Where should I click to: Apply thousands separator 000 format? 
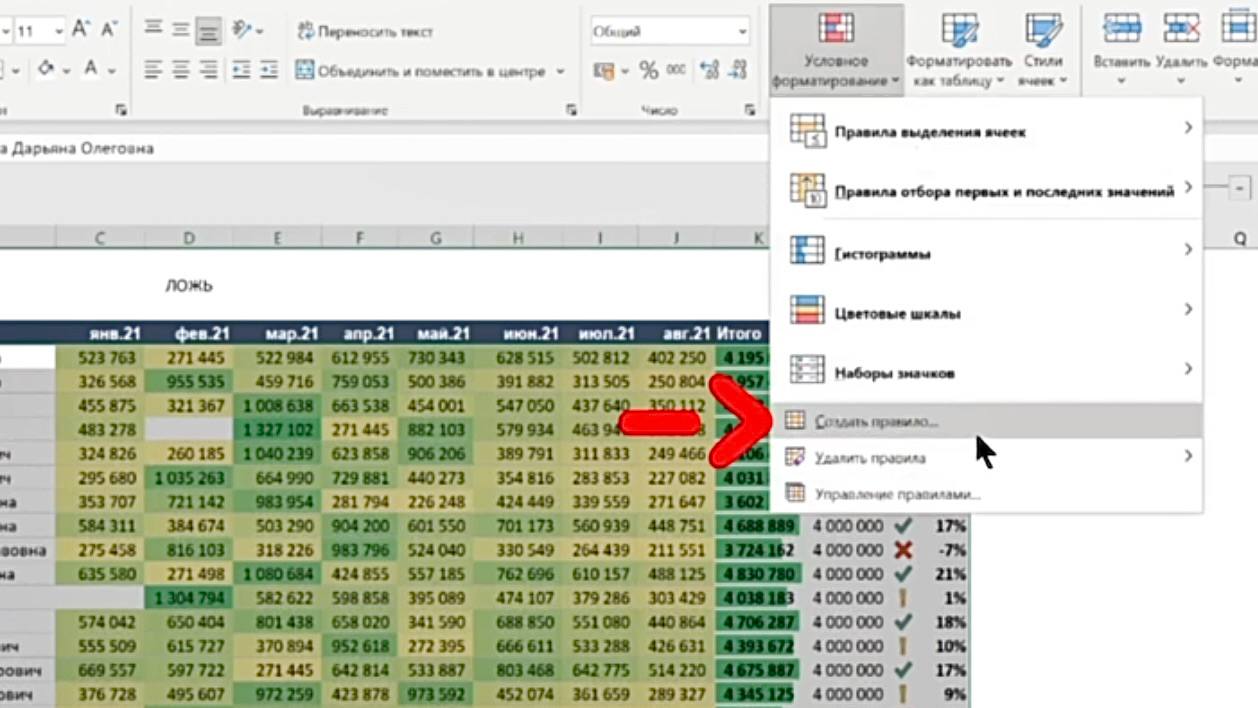[x=677, y=71]
